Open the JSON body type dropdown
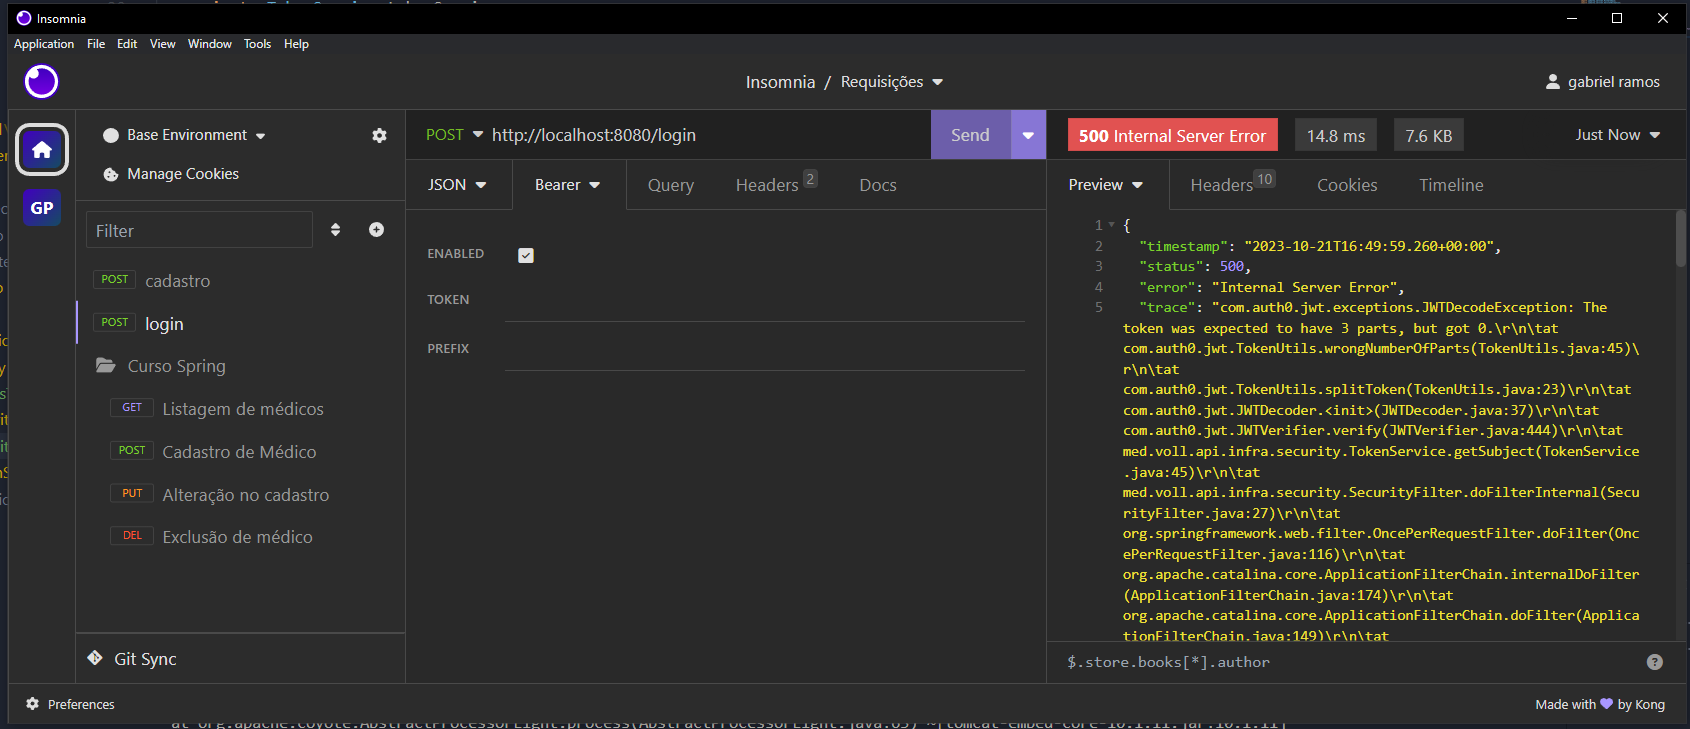The image size is (1690, 729). (458, 185)
